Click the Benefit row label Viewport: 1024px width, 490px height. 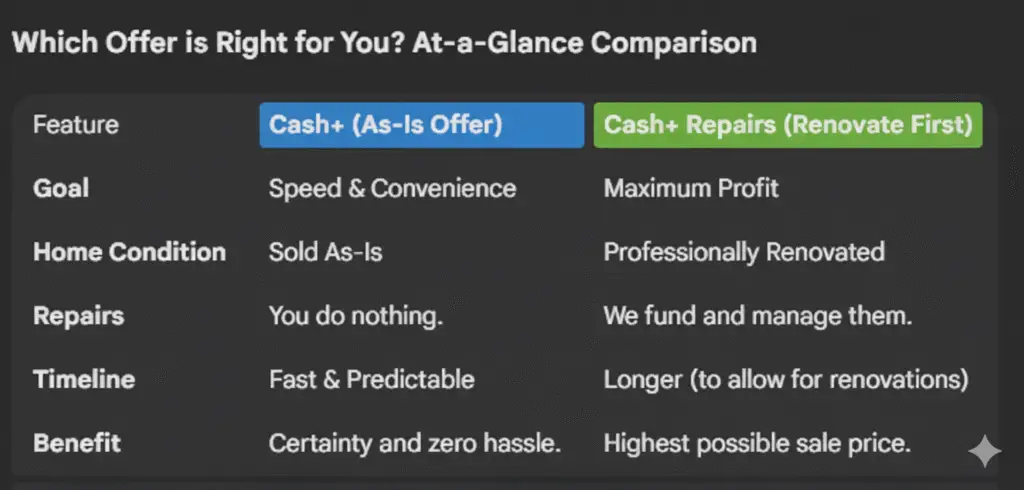(76, 442)
